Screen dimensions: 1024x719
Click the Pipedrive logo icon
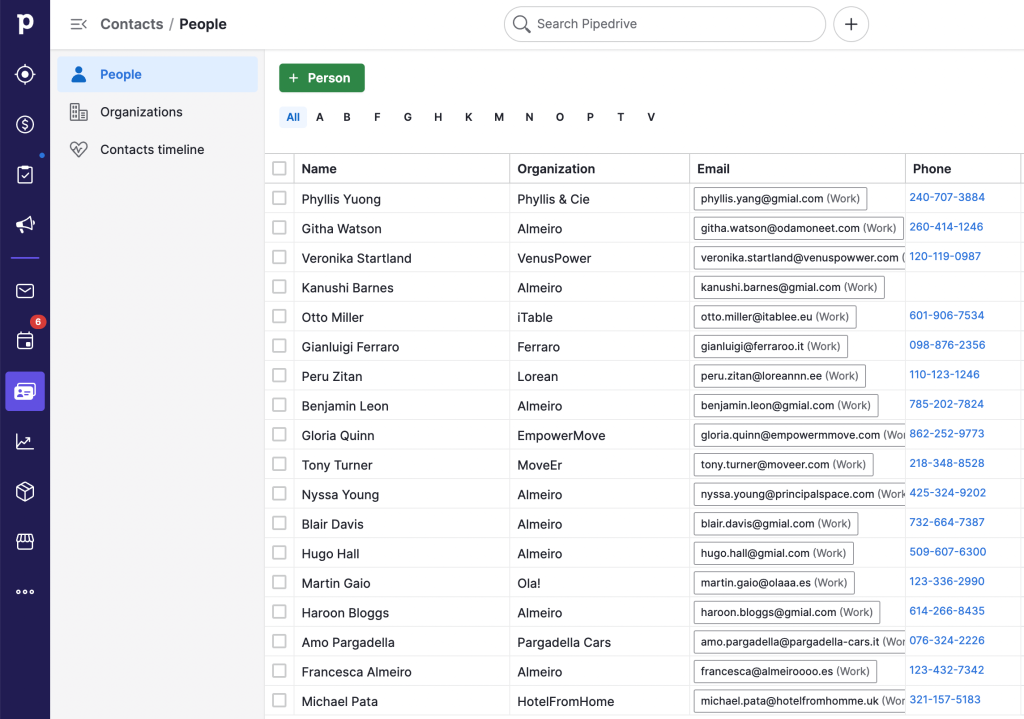coord(25,24)
